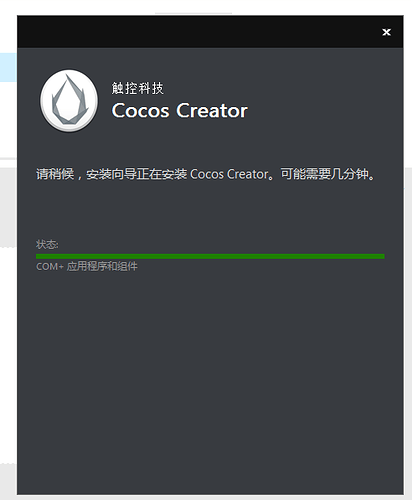Click the 状态 status label
Image resolution: width=412 pixels, height=500 pixels.
pos(47,244)
